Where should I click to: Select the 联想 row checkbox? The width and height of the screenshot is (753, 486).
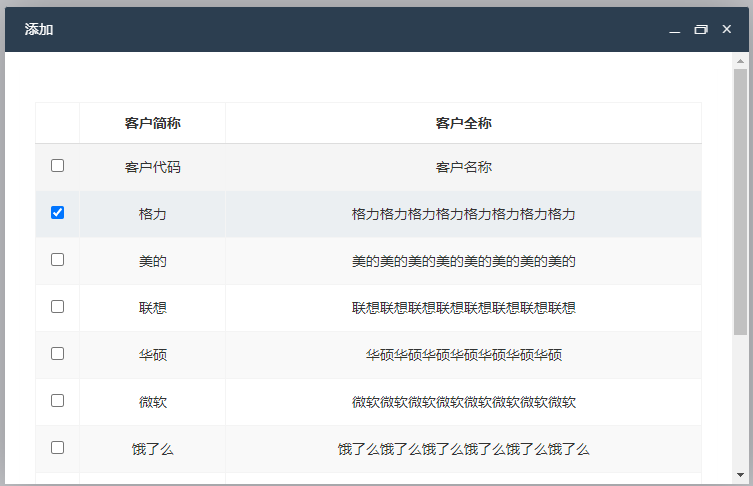click(x=58, y=307)
